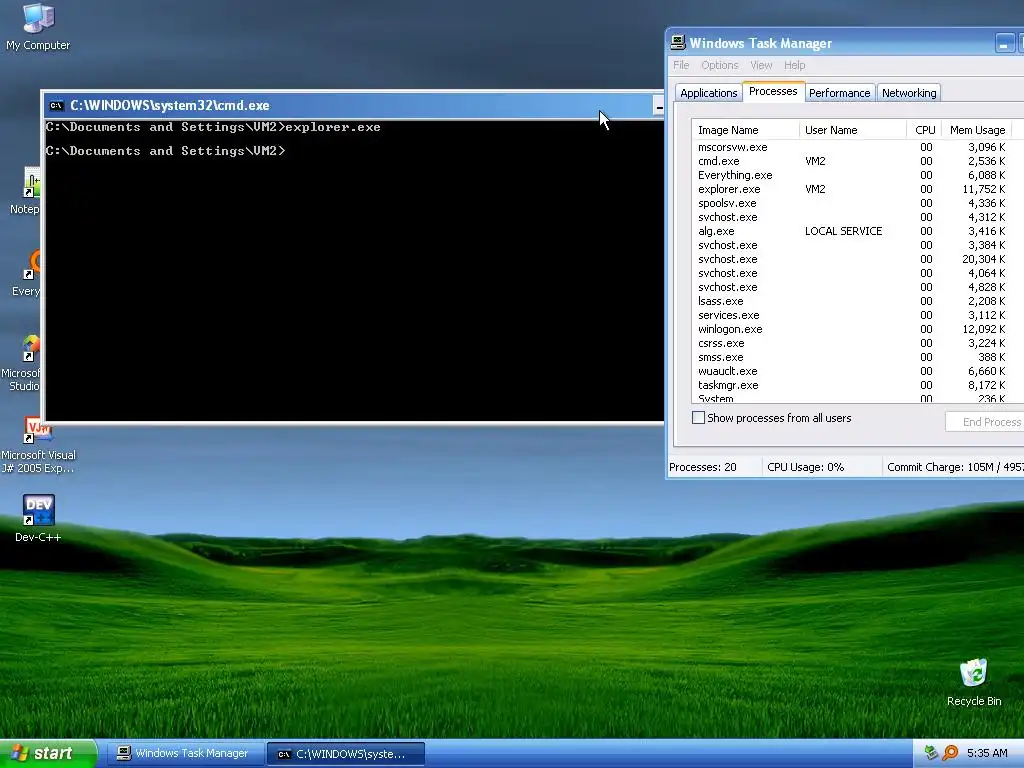Minimize the cmd.exe window
This screenshot has width=1024, height=768.
click(658, 106)
